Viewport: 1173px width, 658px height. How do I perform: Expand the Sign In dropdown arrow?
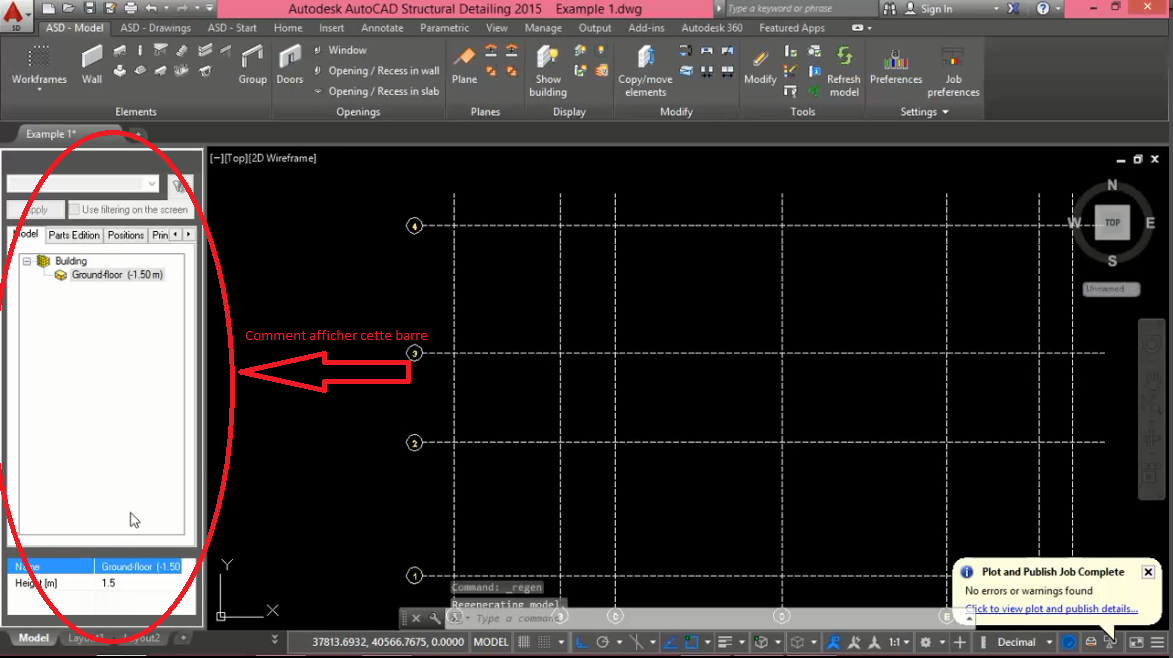[x=996, y=9]
